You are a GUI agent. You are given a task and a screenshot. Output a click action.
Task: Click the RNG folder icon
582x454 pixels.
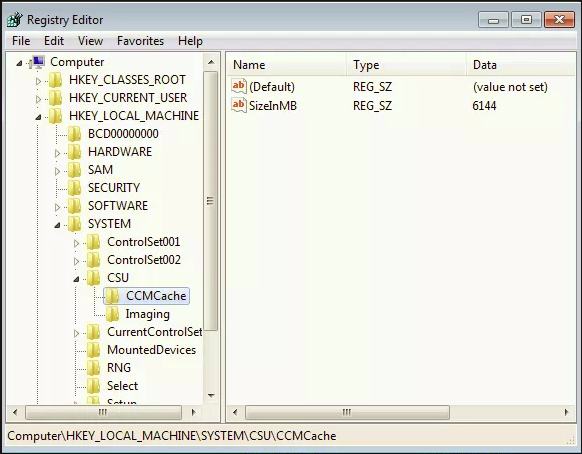click(93, 368)
